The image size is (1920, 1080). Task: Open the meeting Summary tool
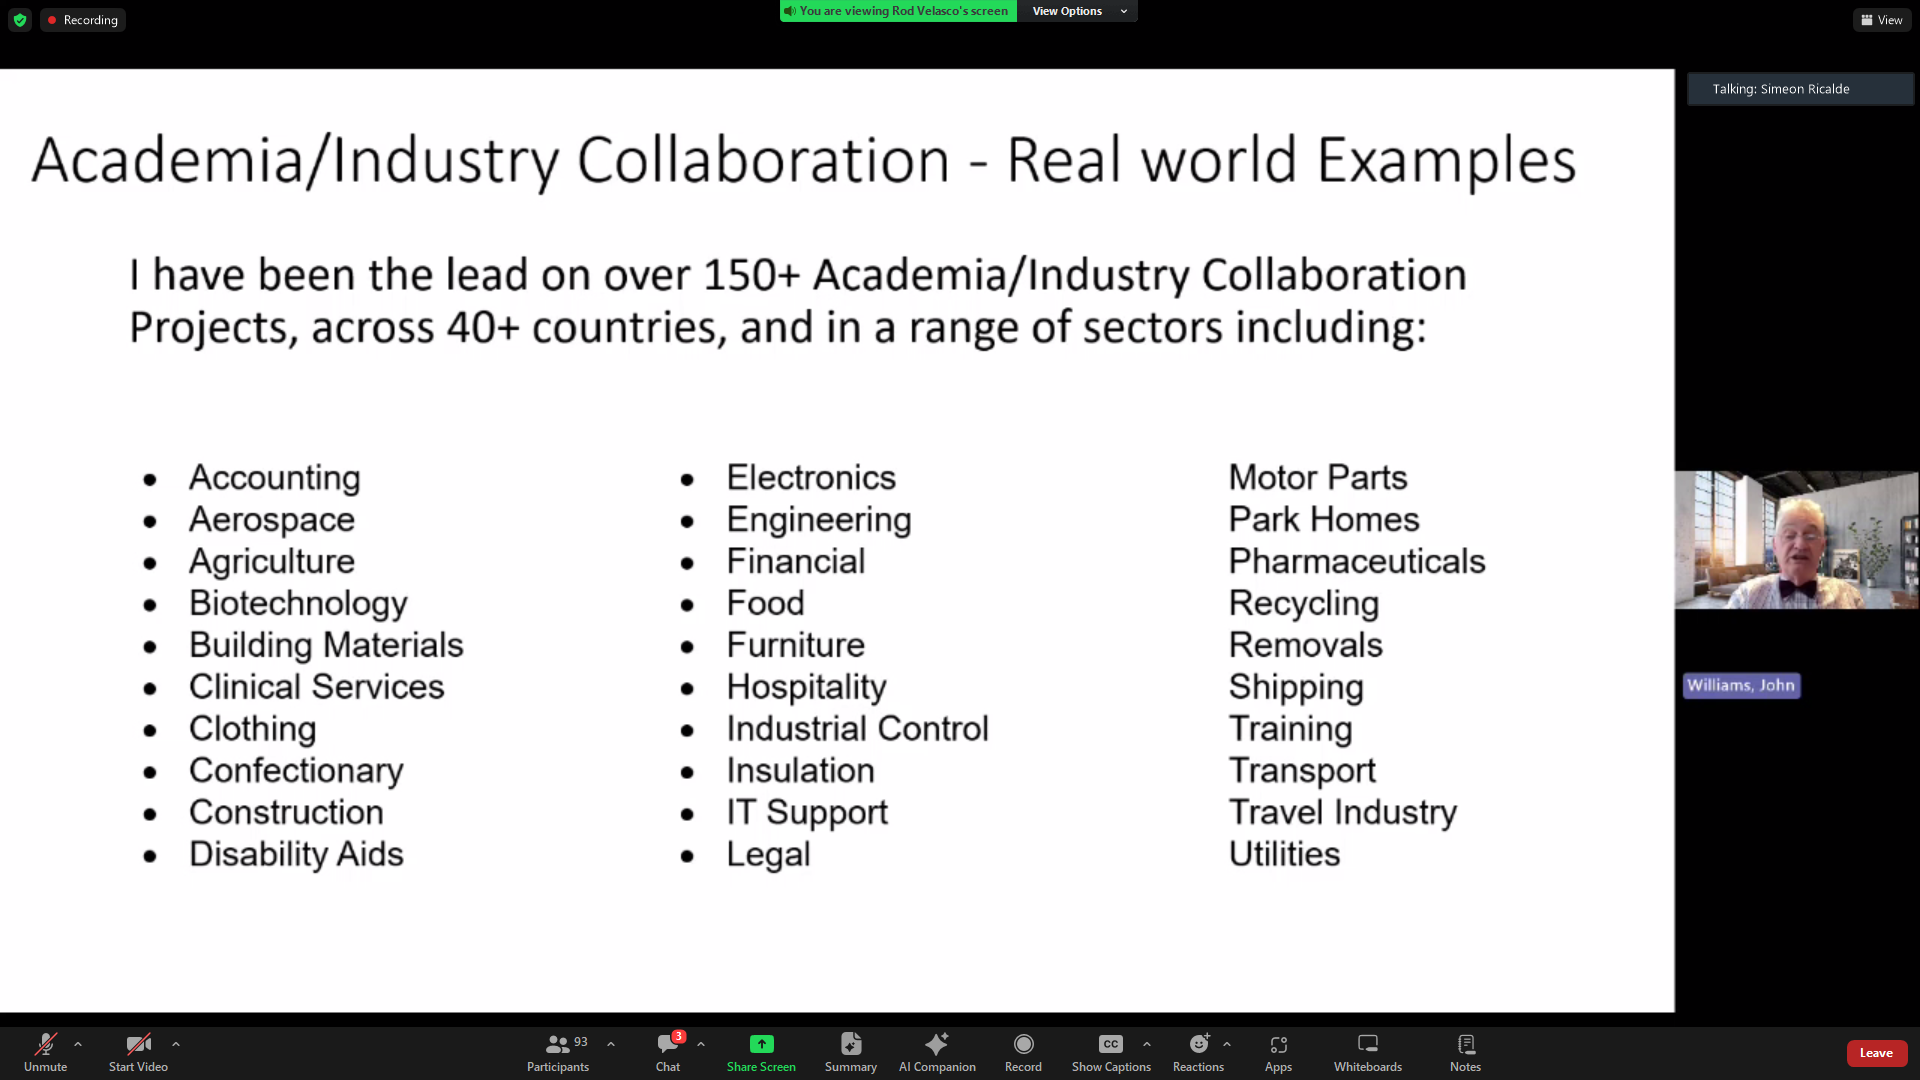coord(850,1052)
